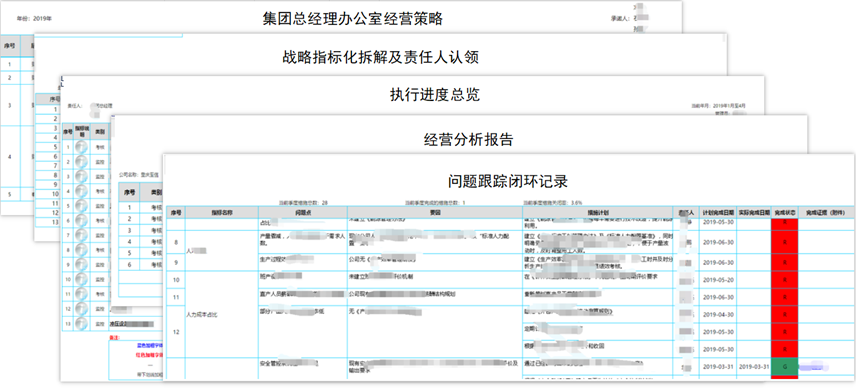Click the row 6 status ball in 执行进度总览
856x389 pixels.
click(81, 220)
